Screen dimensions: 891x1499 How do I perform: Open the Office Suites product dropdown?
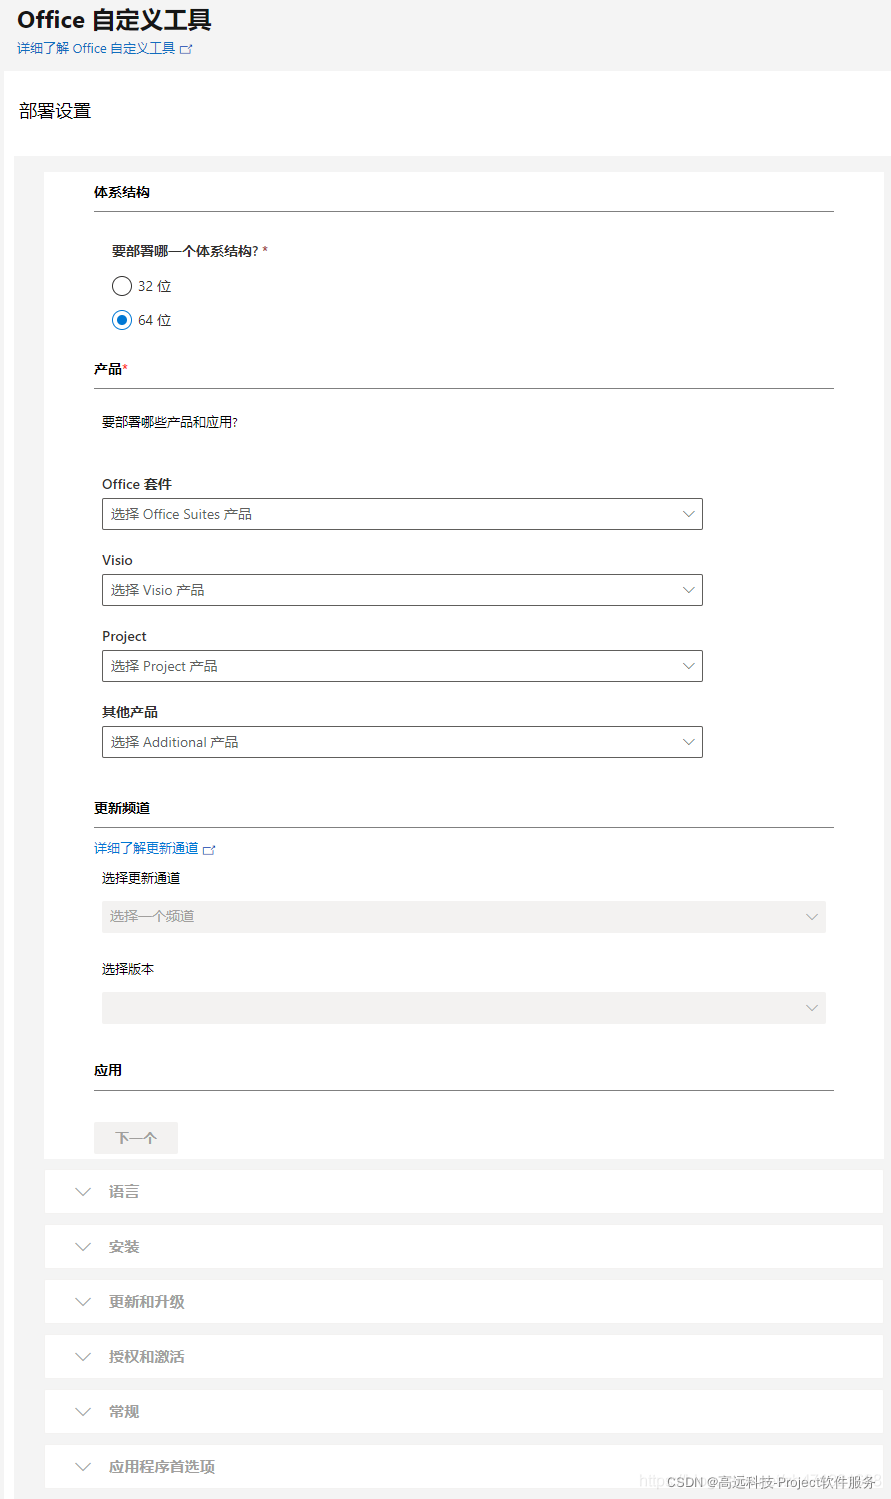[402, 514]
